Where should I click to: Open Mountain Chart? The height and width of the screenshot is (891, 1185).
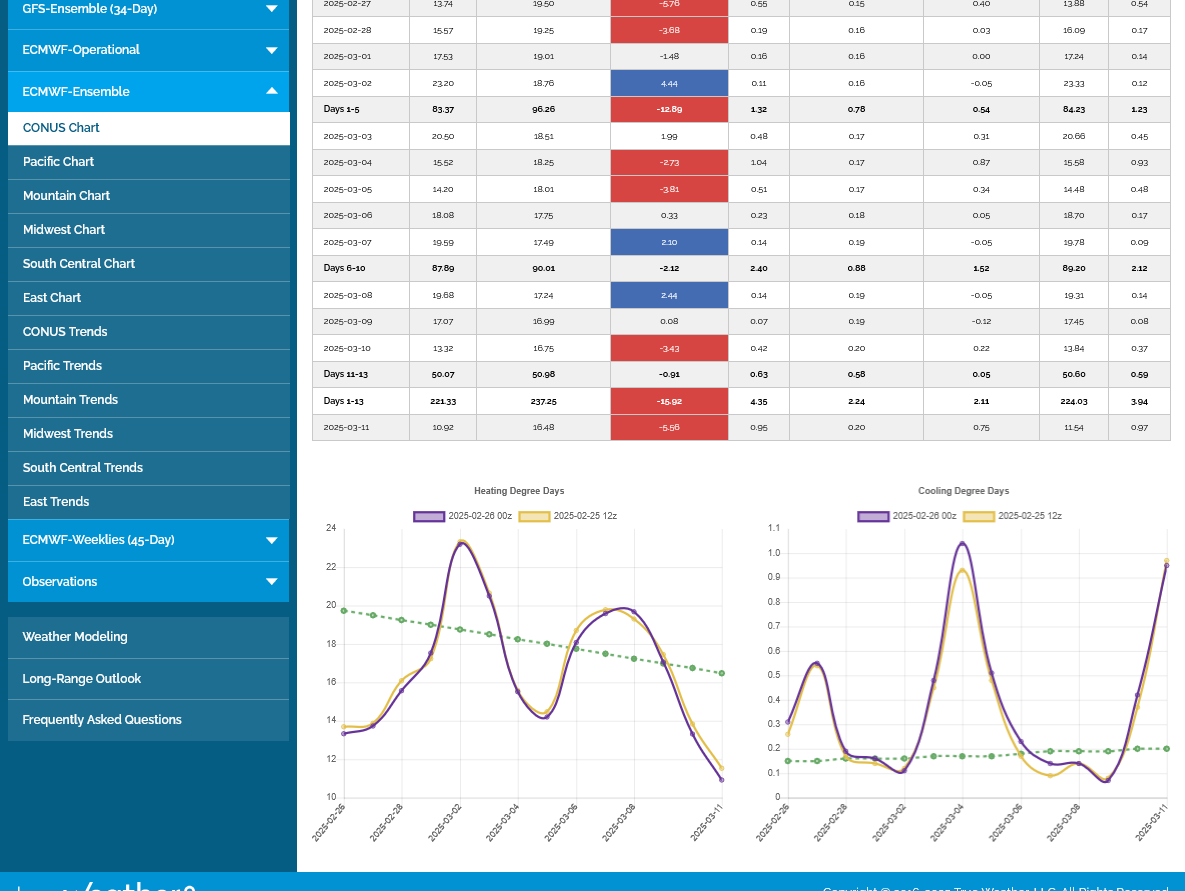148,196
